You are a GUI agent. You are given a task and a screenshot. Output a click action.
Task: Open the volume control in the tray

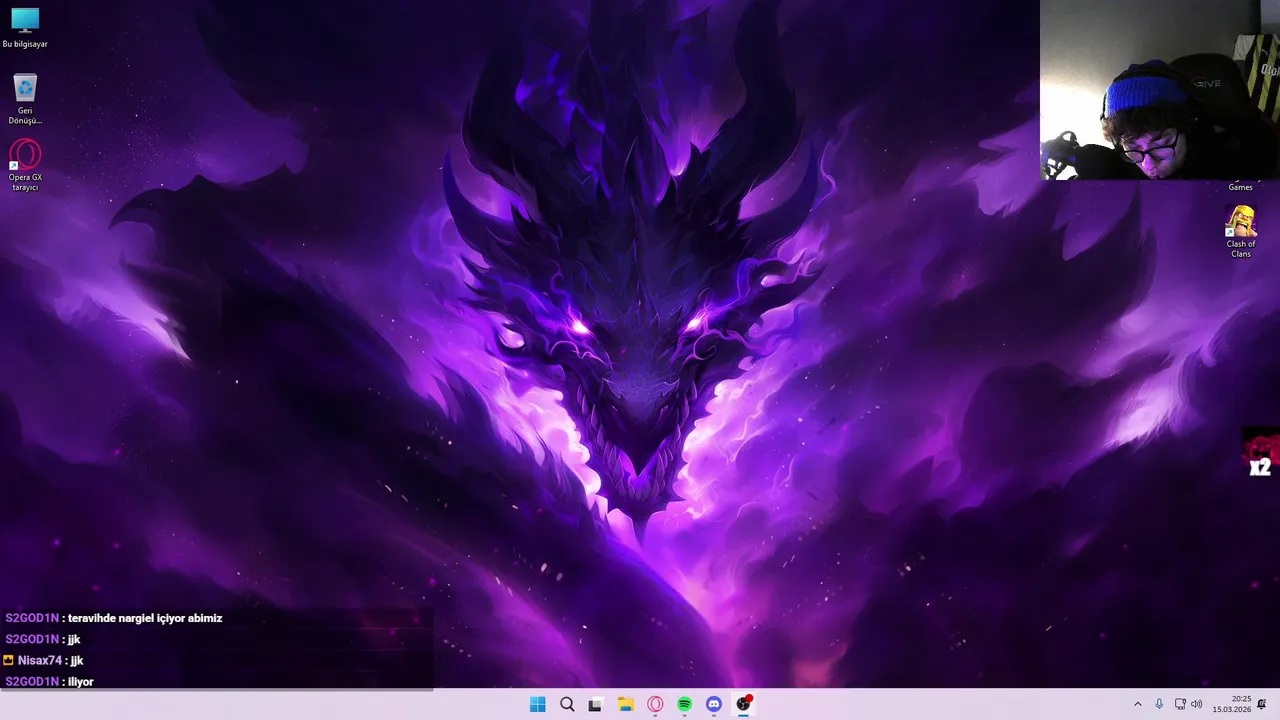point(1197,704)
